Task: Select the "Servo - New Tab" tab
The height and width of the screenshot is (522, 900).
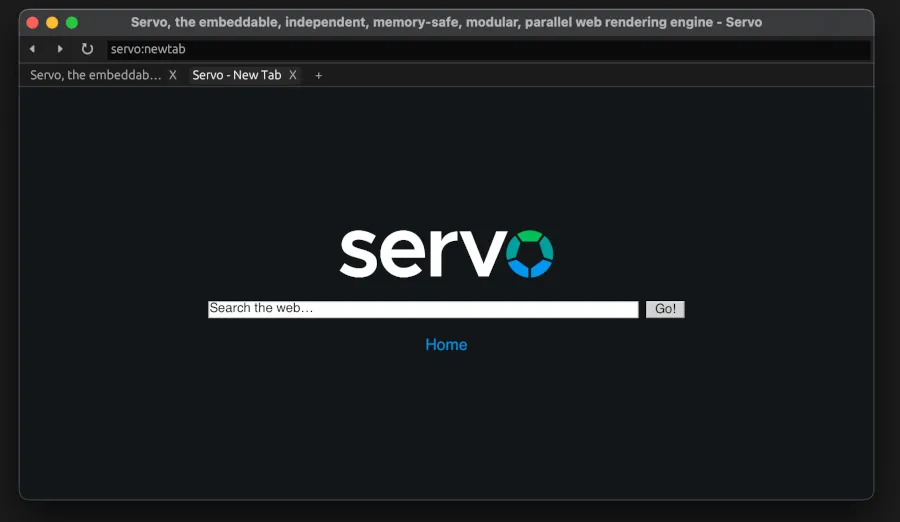Action: click(237, 75)
